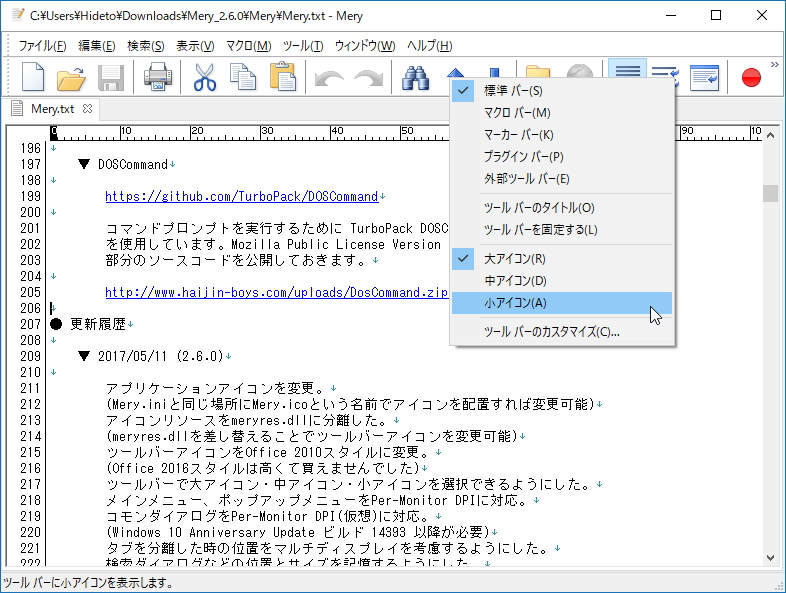Viewport: 786px width, 593px height.
Task: Select the checked 大アイコン(R) option
Action: pos(562,259)
